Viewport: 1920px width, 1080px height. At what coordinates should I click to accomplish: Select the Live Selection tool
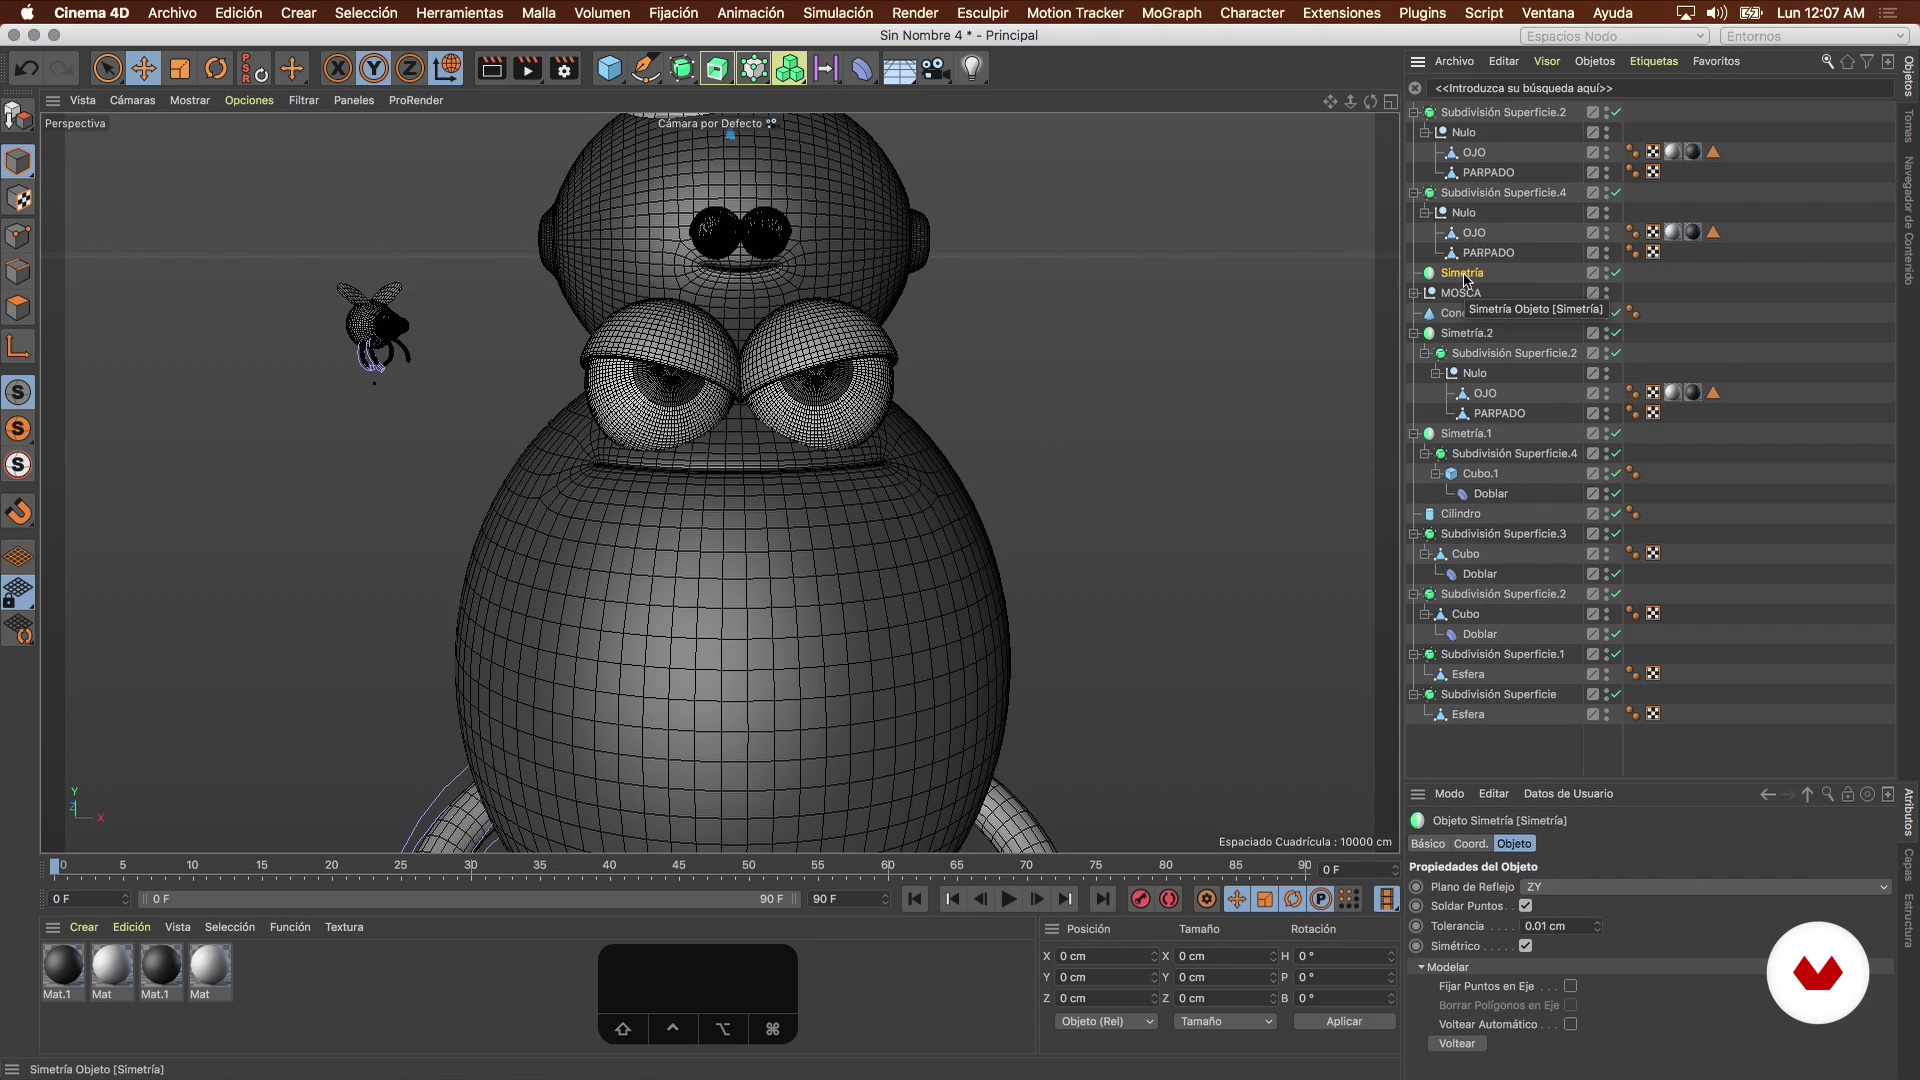point(107,69)
